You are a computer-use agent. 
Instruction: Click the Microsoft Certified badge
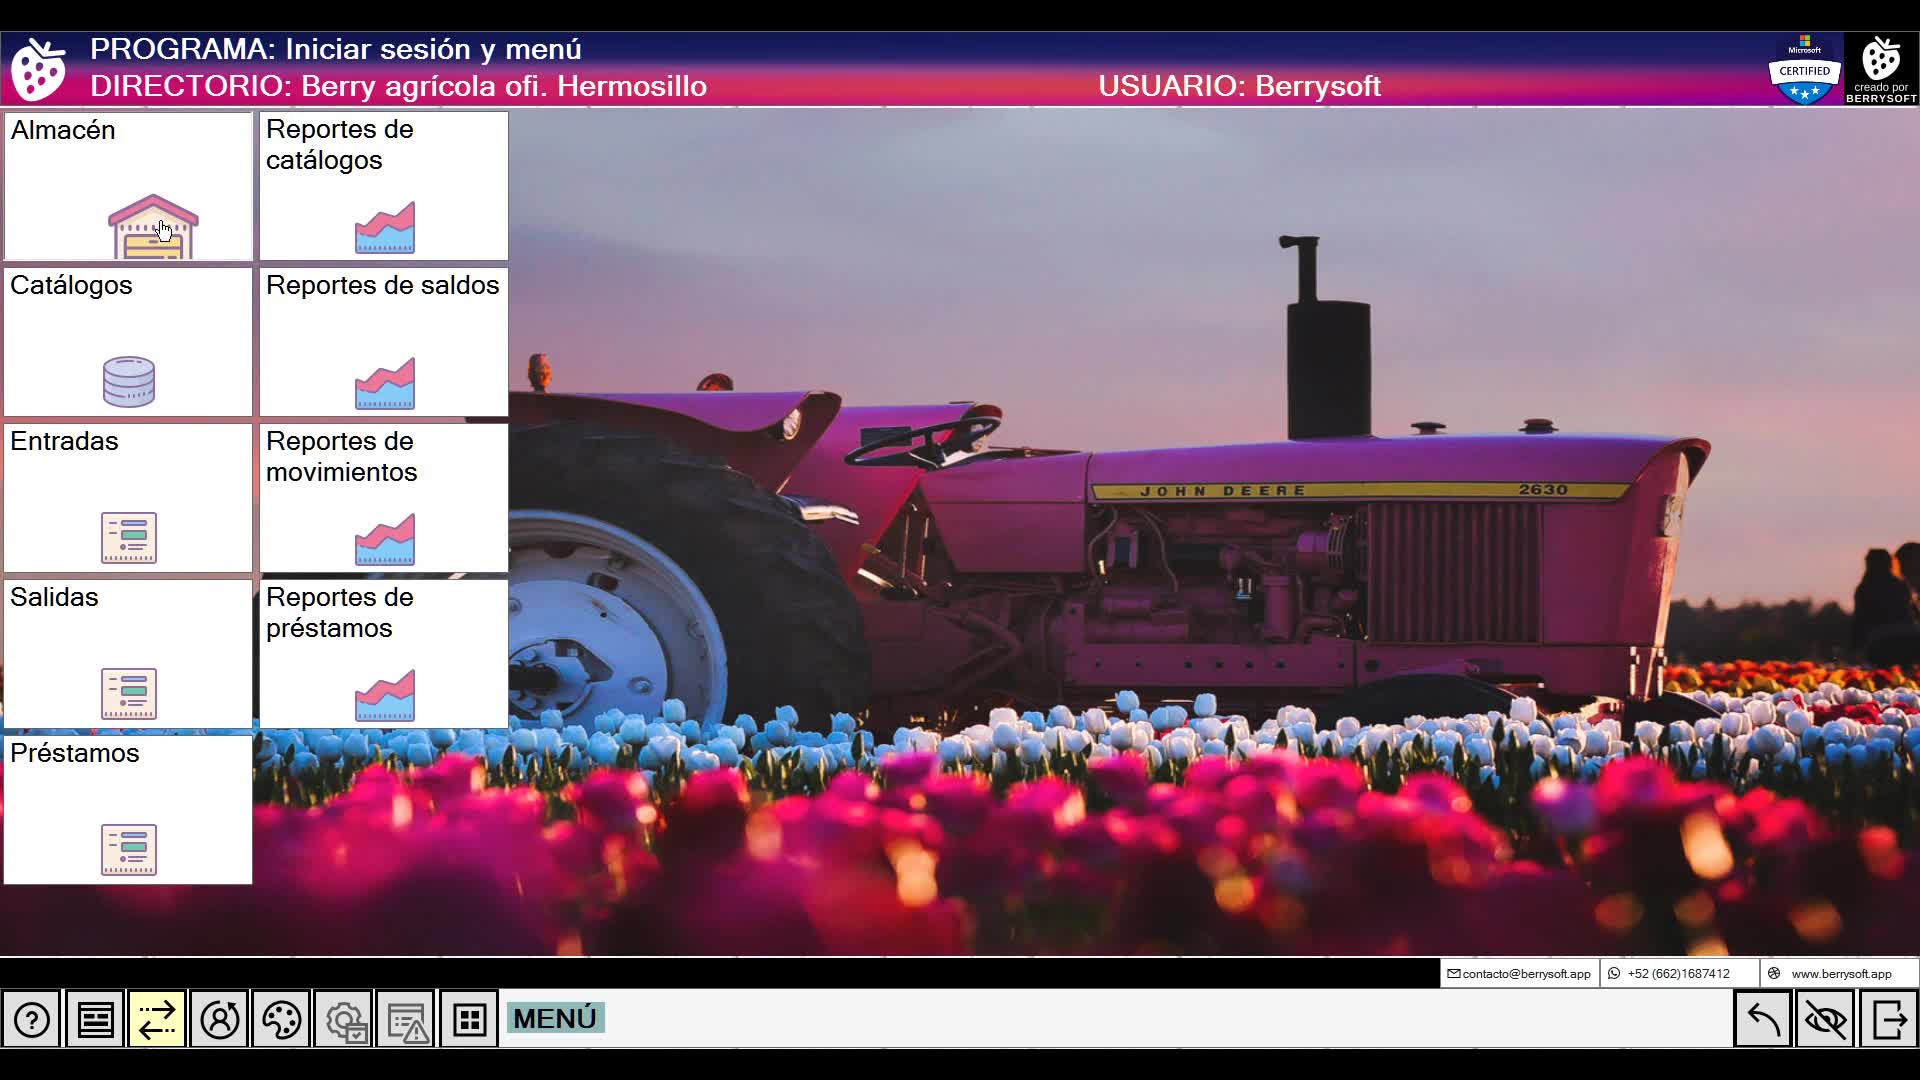pyautogui.click(x=1805, y=69)
